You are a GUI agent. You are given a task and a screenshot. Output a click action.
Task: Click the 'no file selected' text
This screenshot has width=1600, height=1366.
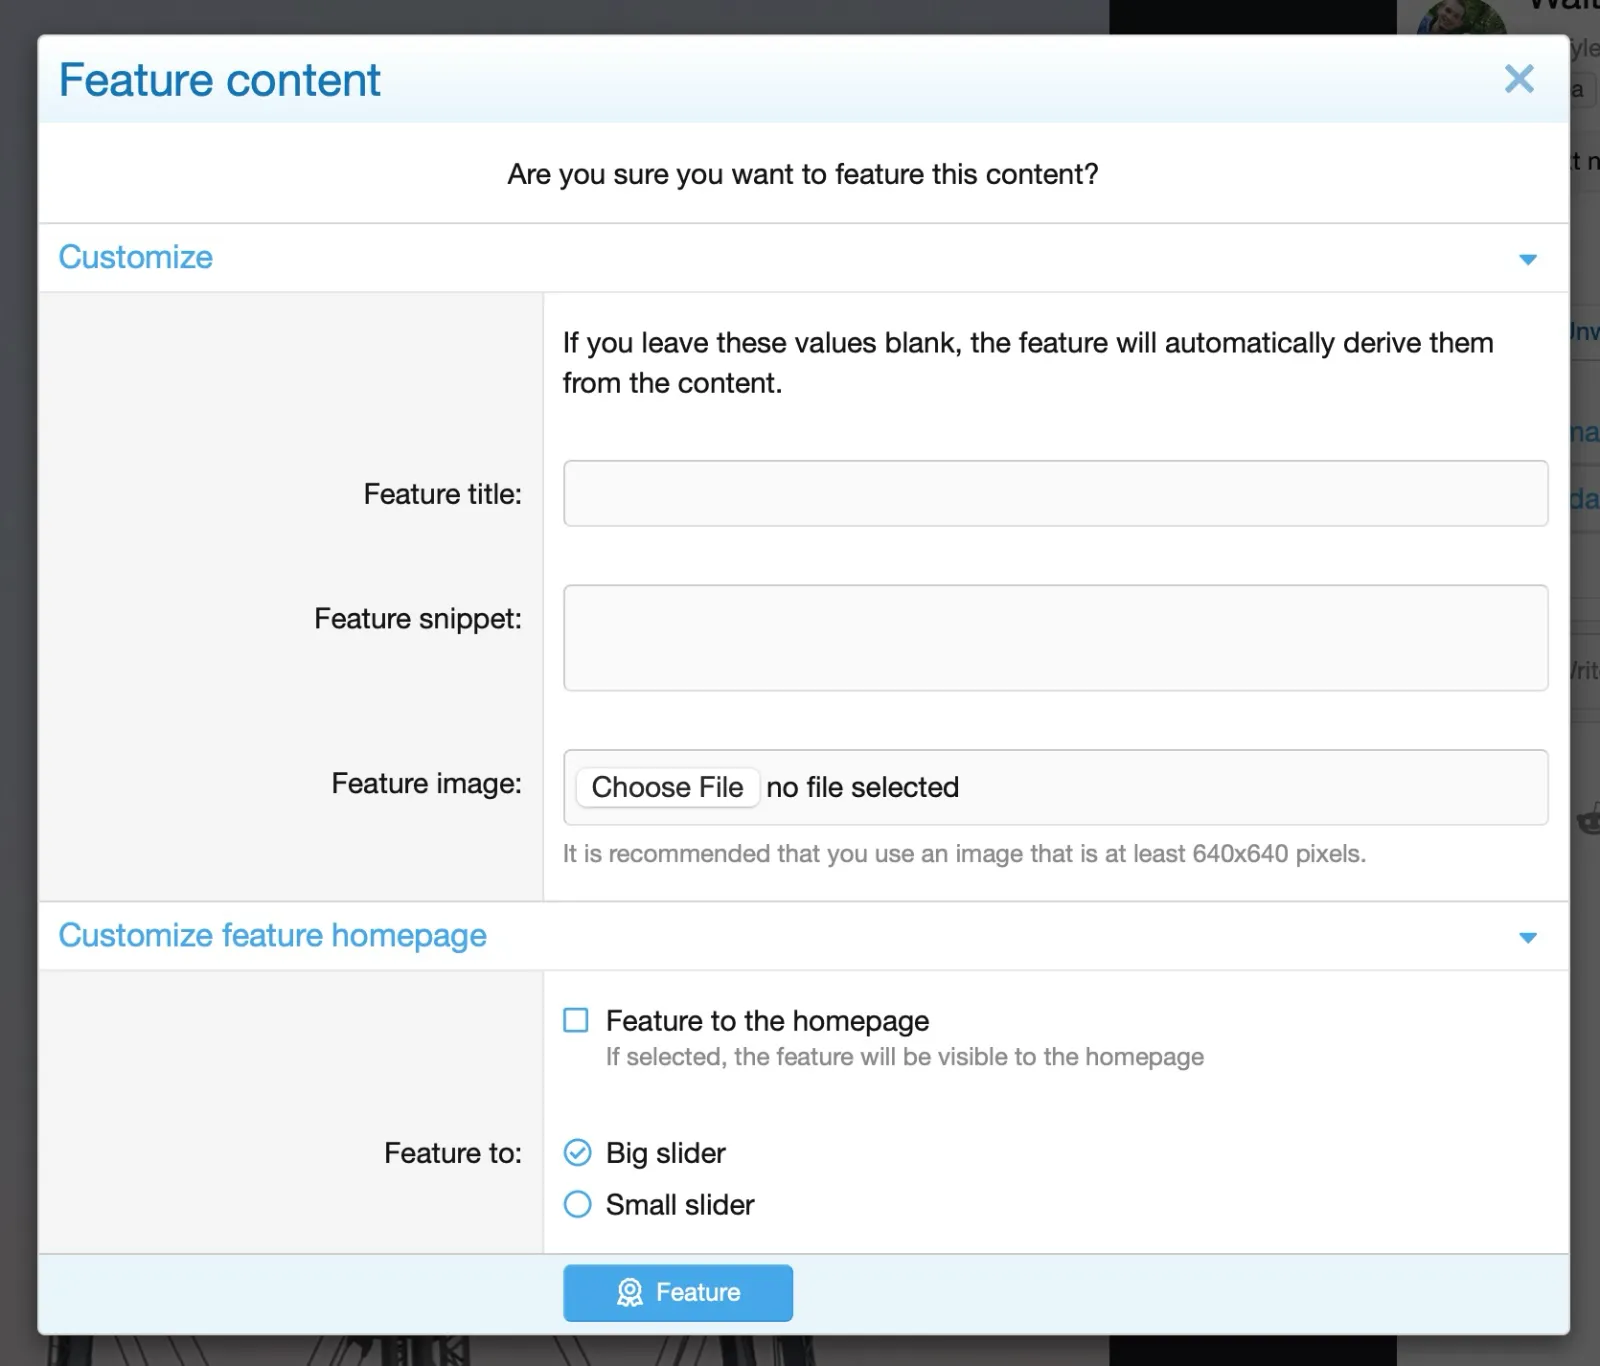pos(862,788)
